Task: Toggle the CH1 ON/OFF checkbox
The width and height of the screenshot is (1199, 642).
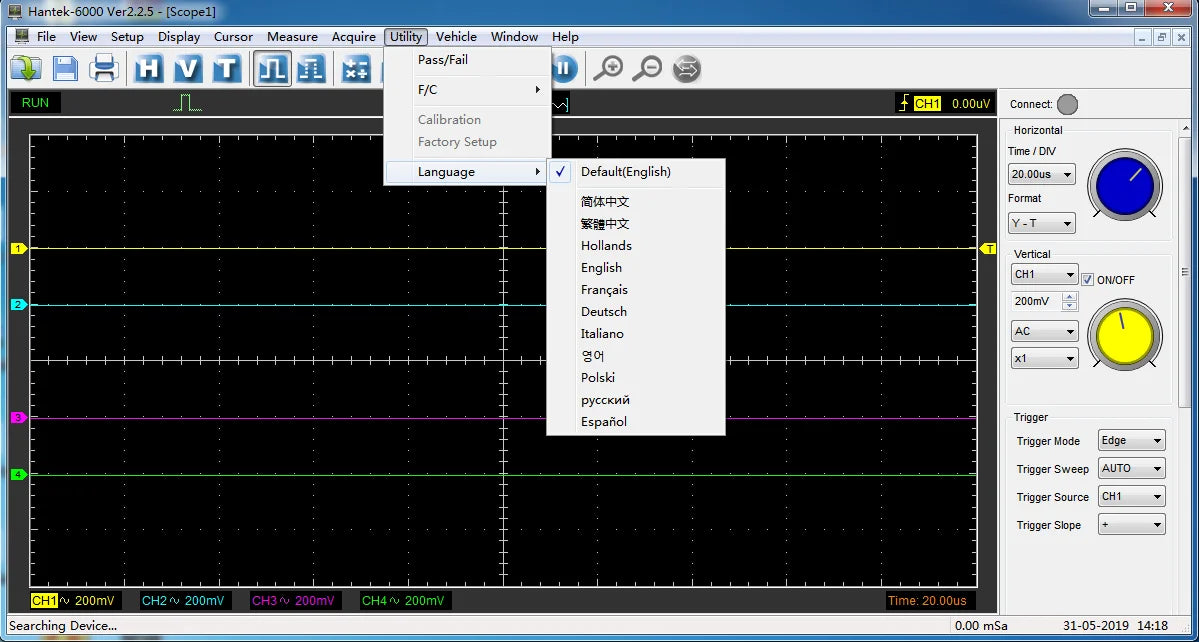Action: click(x=1088, y=280)
